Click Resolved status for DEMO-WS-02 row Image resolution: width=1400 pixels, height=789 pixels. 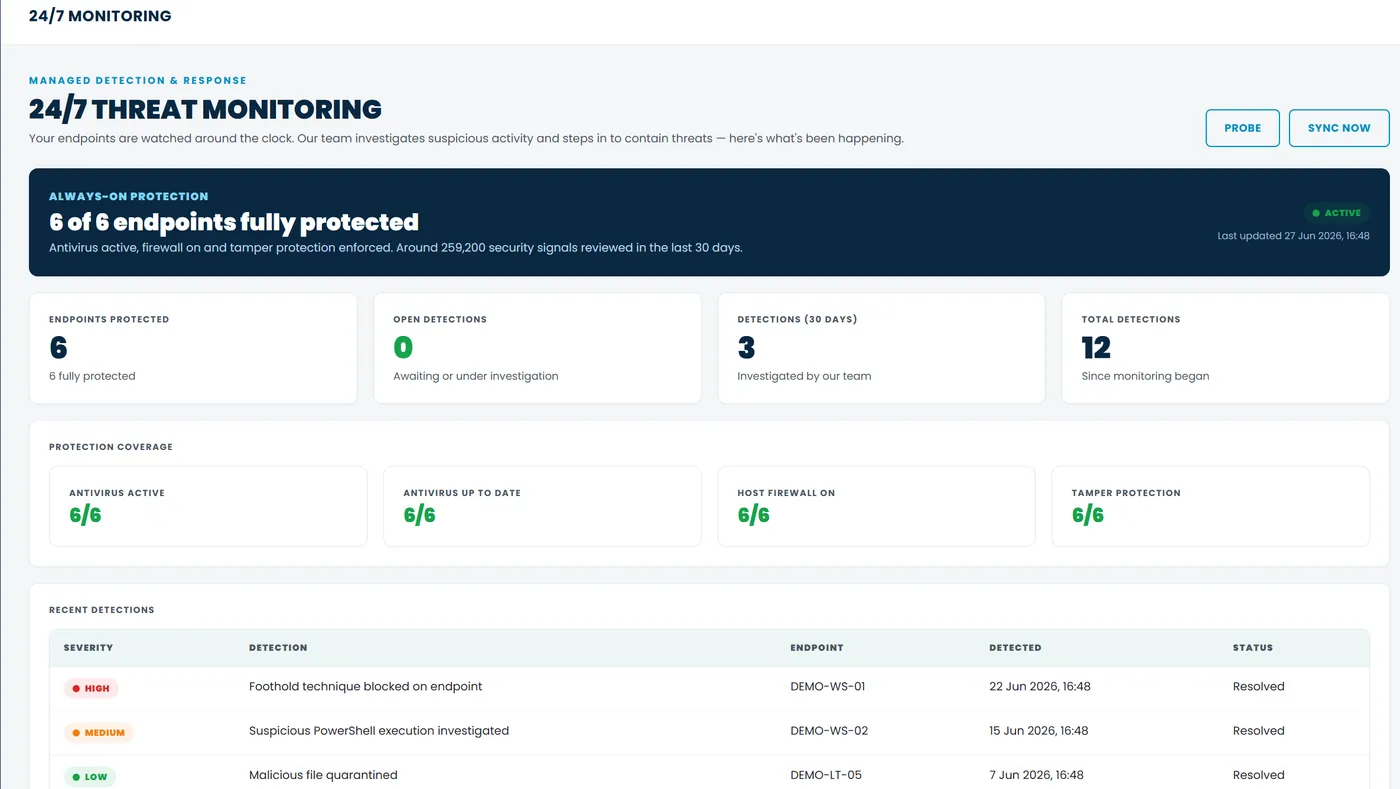[x=1258, y=731]
